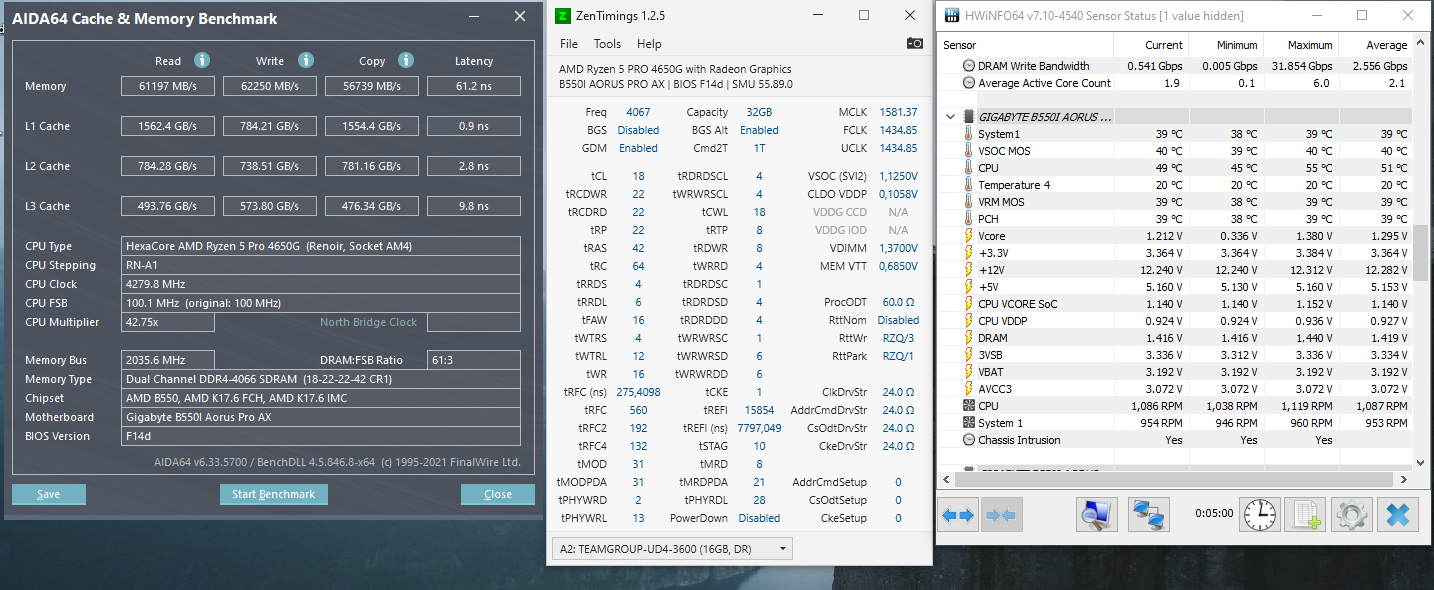Screen dimensions: 1434x590
Task: Select the VBAT sensor row
Action: coord(1176,372)
